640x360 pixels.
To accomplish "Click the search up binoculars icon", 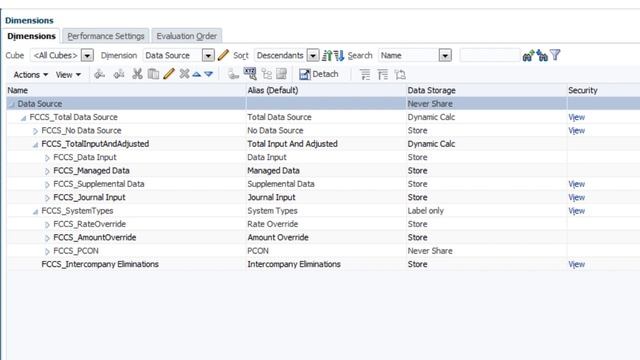I will pyautogui.click(x=528, y=55).
